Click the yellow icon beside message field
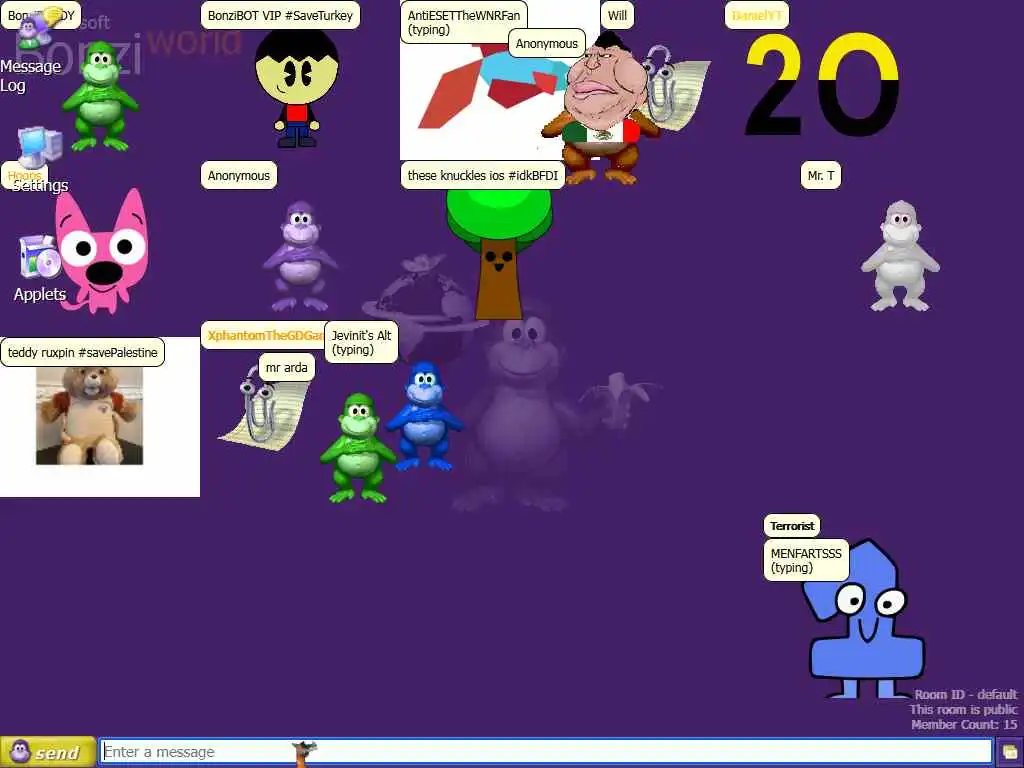Screen dimensions: 1024x768 (1010, 753)
